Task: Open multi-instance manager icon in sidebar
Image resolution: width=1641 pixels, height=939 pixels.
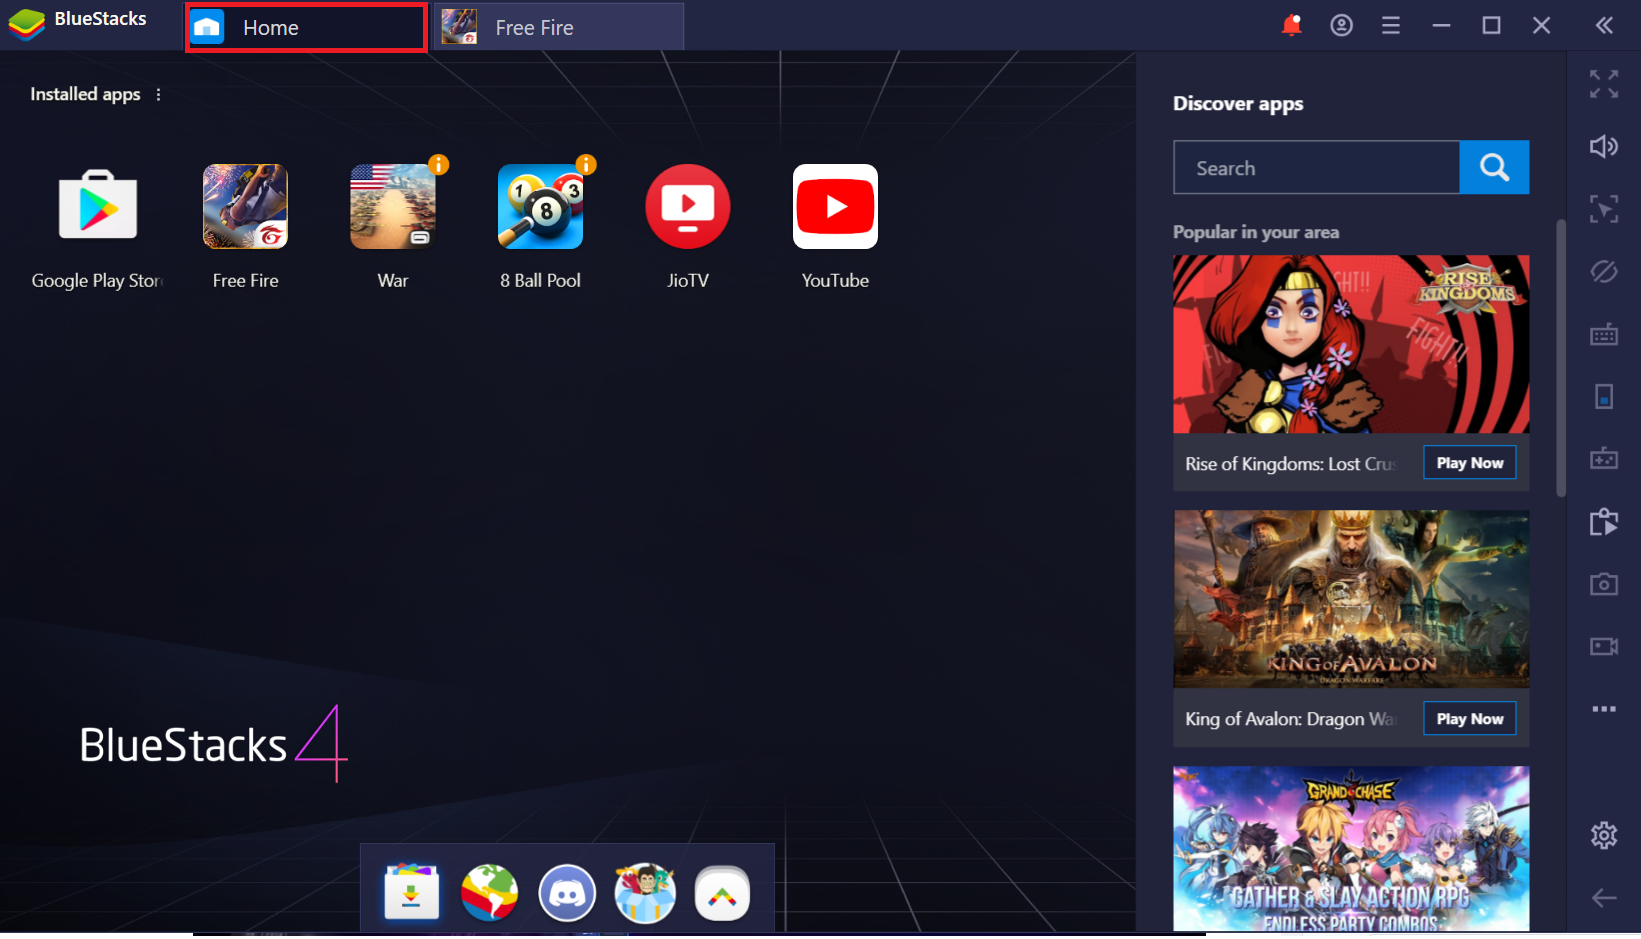Action: coord(1604,521)
